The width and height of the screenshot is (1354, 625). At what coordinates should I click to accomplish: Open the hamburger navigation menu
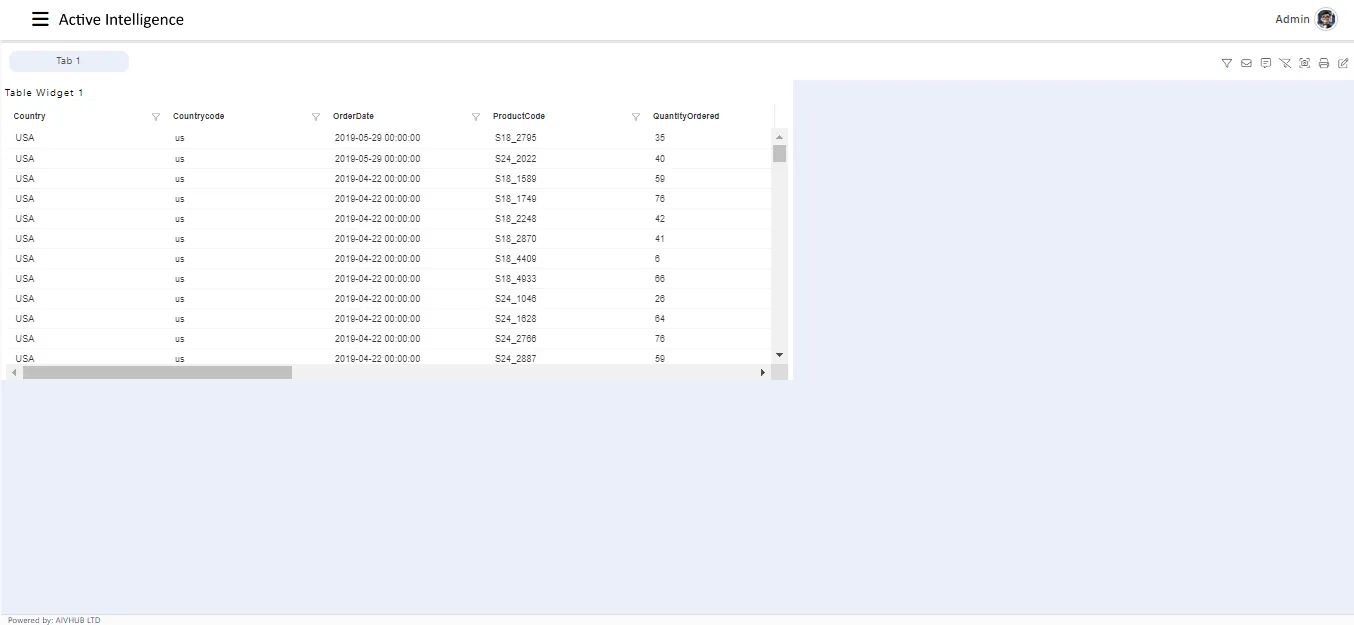[x=39, y=18]
